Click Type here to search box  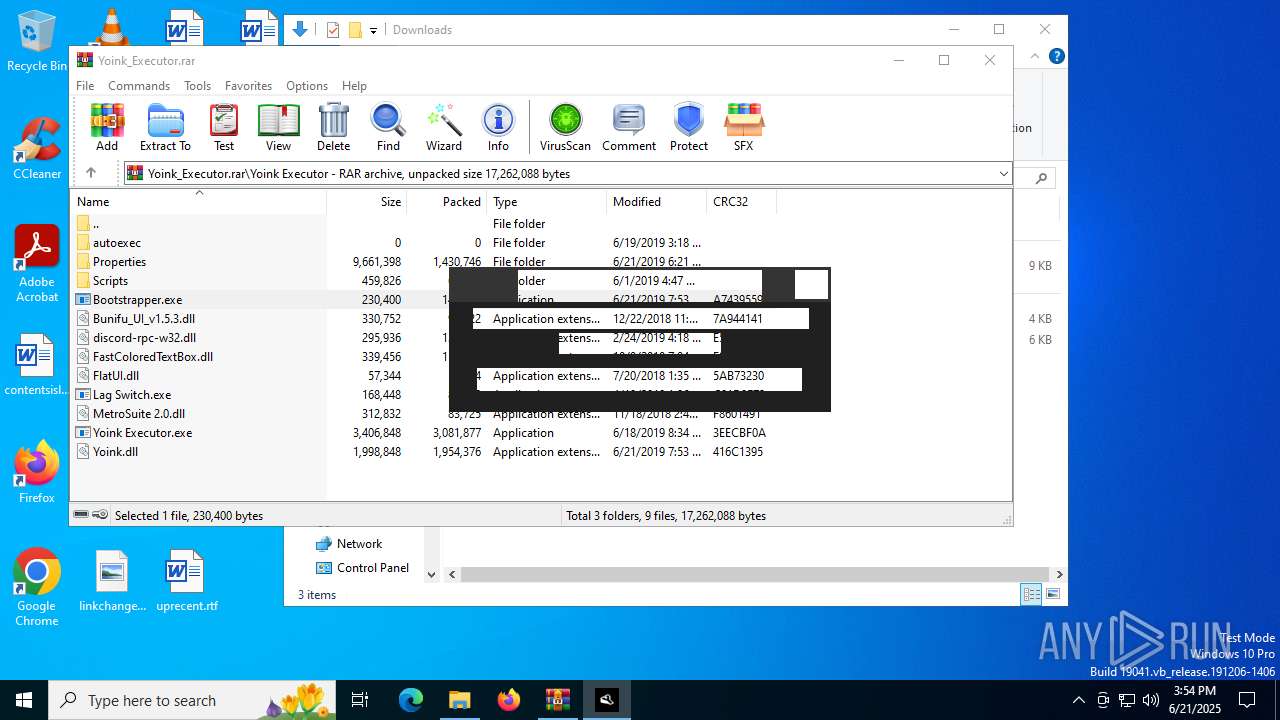pos(190,700)
